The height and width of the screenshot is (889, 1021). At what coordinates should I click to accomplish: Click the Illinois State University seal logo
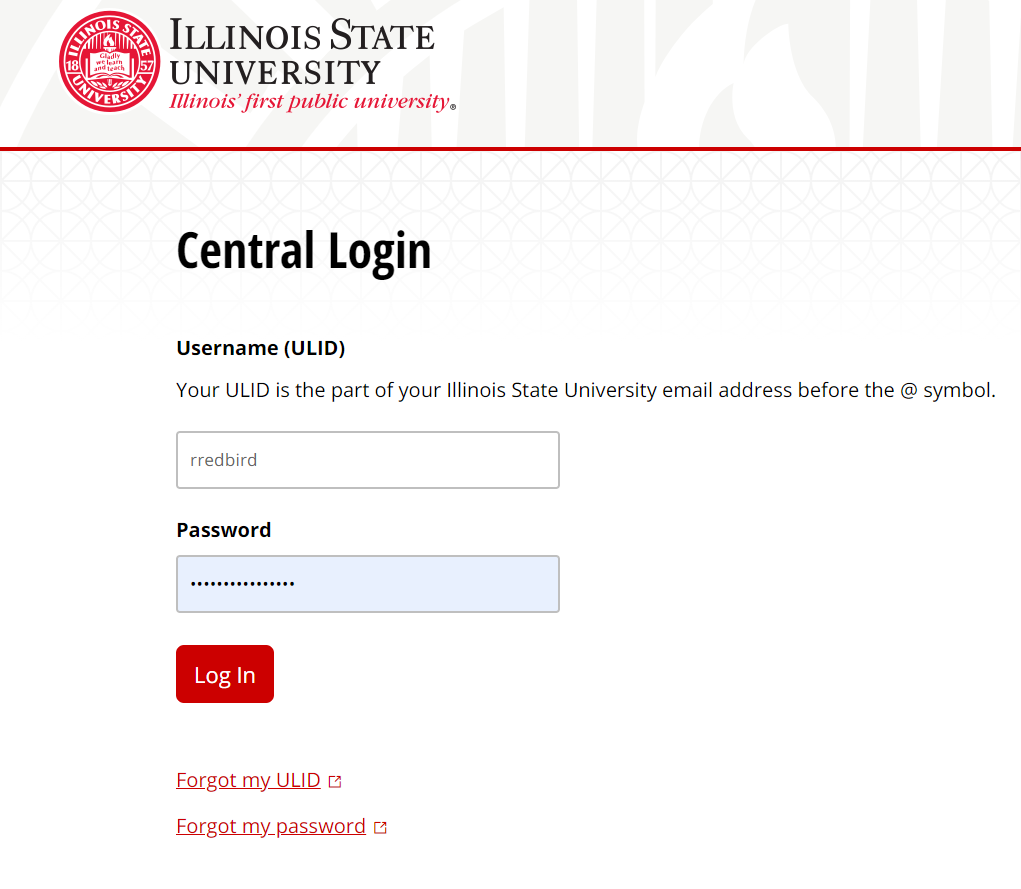click(x=109, y=62)
